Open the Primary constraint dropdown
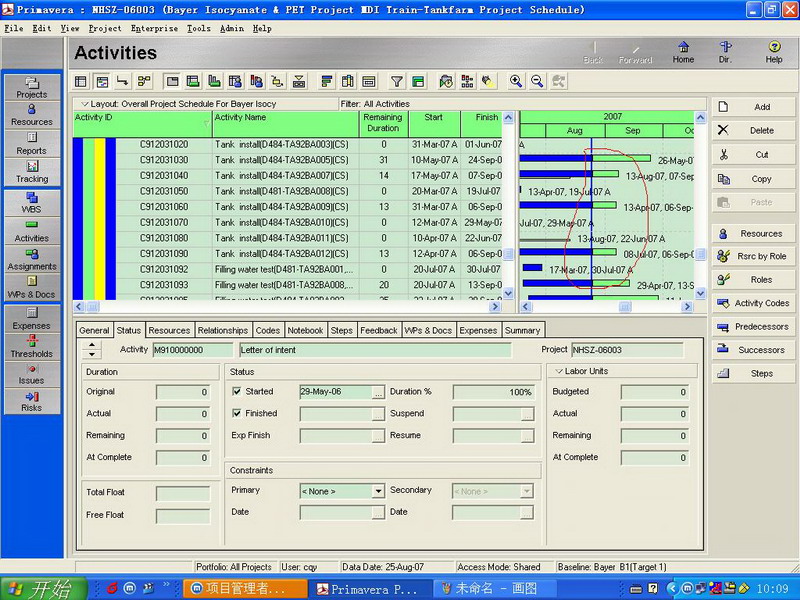The image size is (800, 600). (x=378, y=491)
